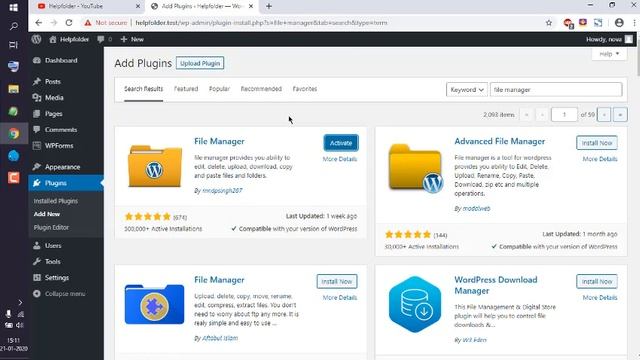Open More Details for File Manager by mndpsingh287
This screenshot has width=640, height=360.
tap(340, 159)
